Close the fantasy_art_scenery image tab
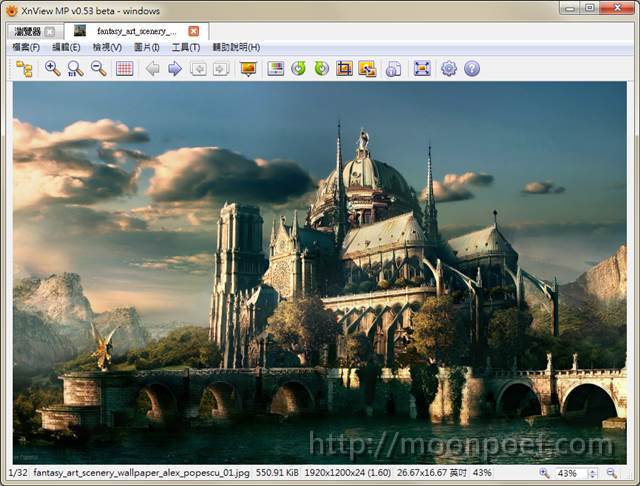The image size is (640, 486). 194,31
